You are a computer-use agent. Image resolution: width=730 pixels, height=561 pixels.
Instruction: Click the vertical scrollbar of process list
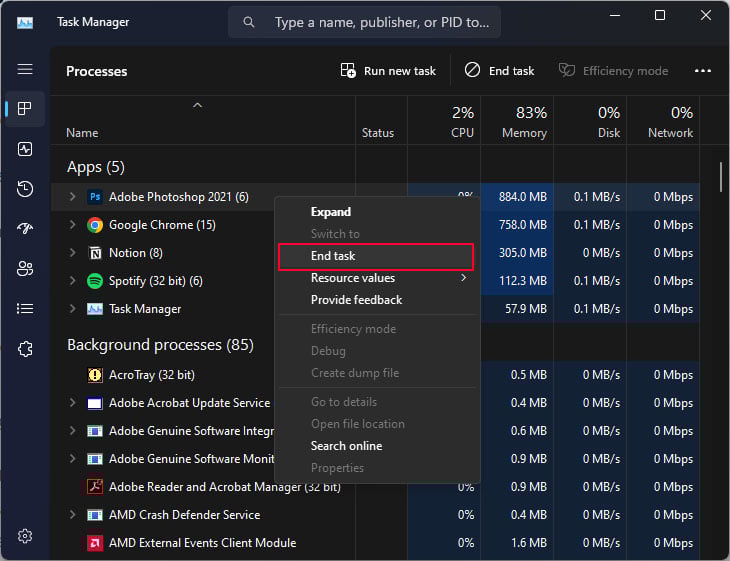coord(721,175)
